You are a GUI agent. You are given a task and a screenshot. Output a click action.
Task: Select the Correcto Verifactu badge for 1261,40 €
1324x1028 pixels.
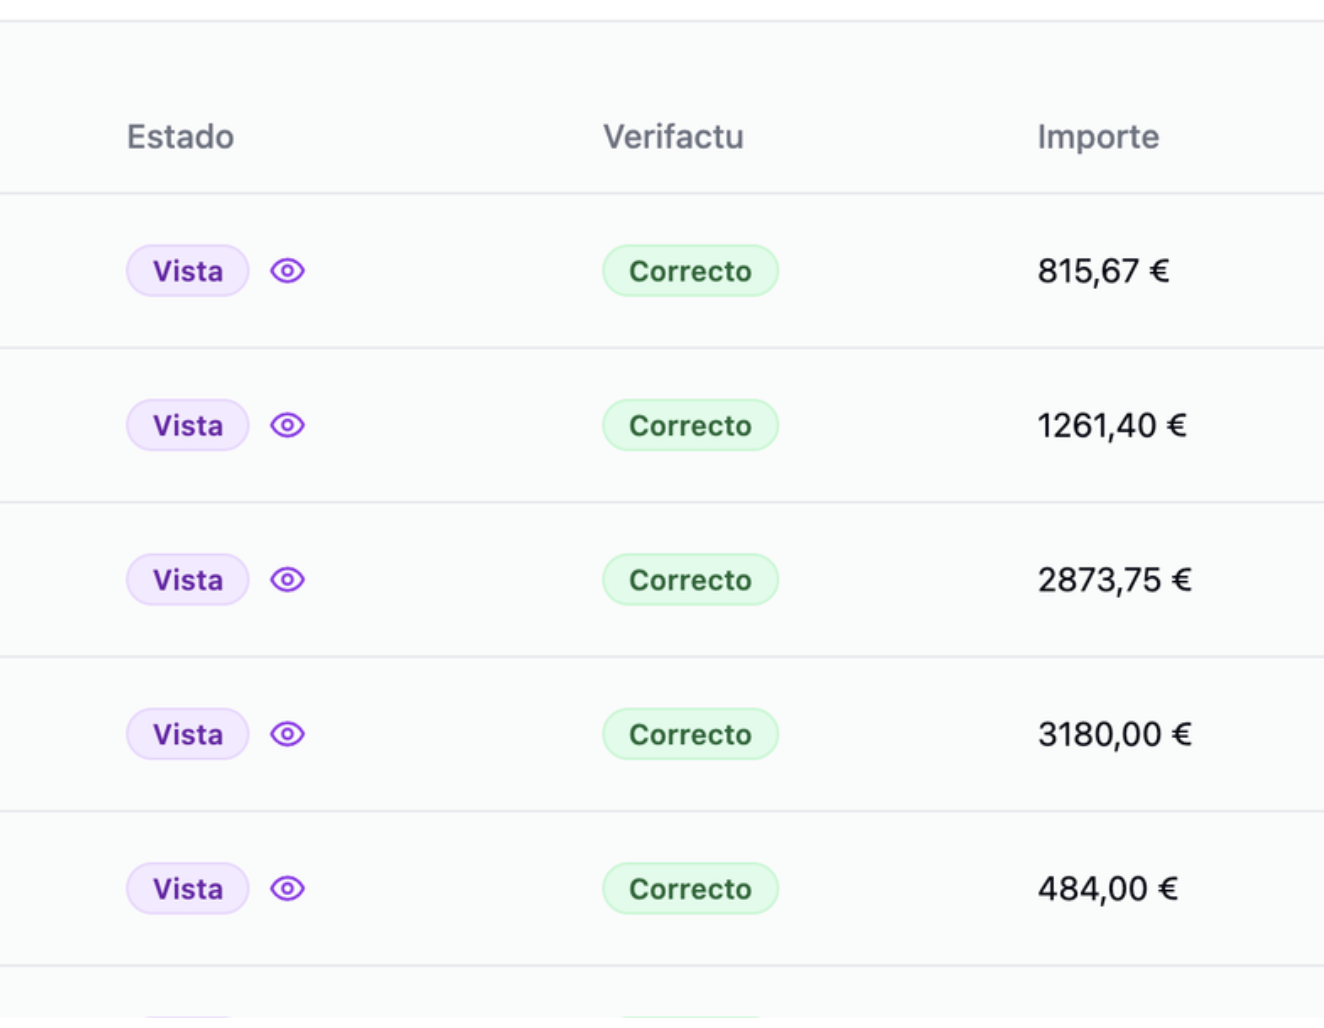pos(690,425)
